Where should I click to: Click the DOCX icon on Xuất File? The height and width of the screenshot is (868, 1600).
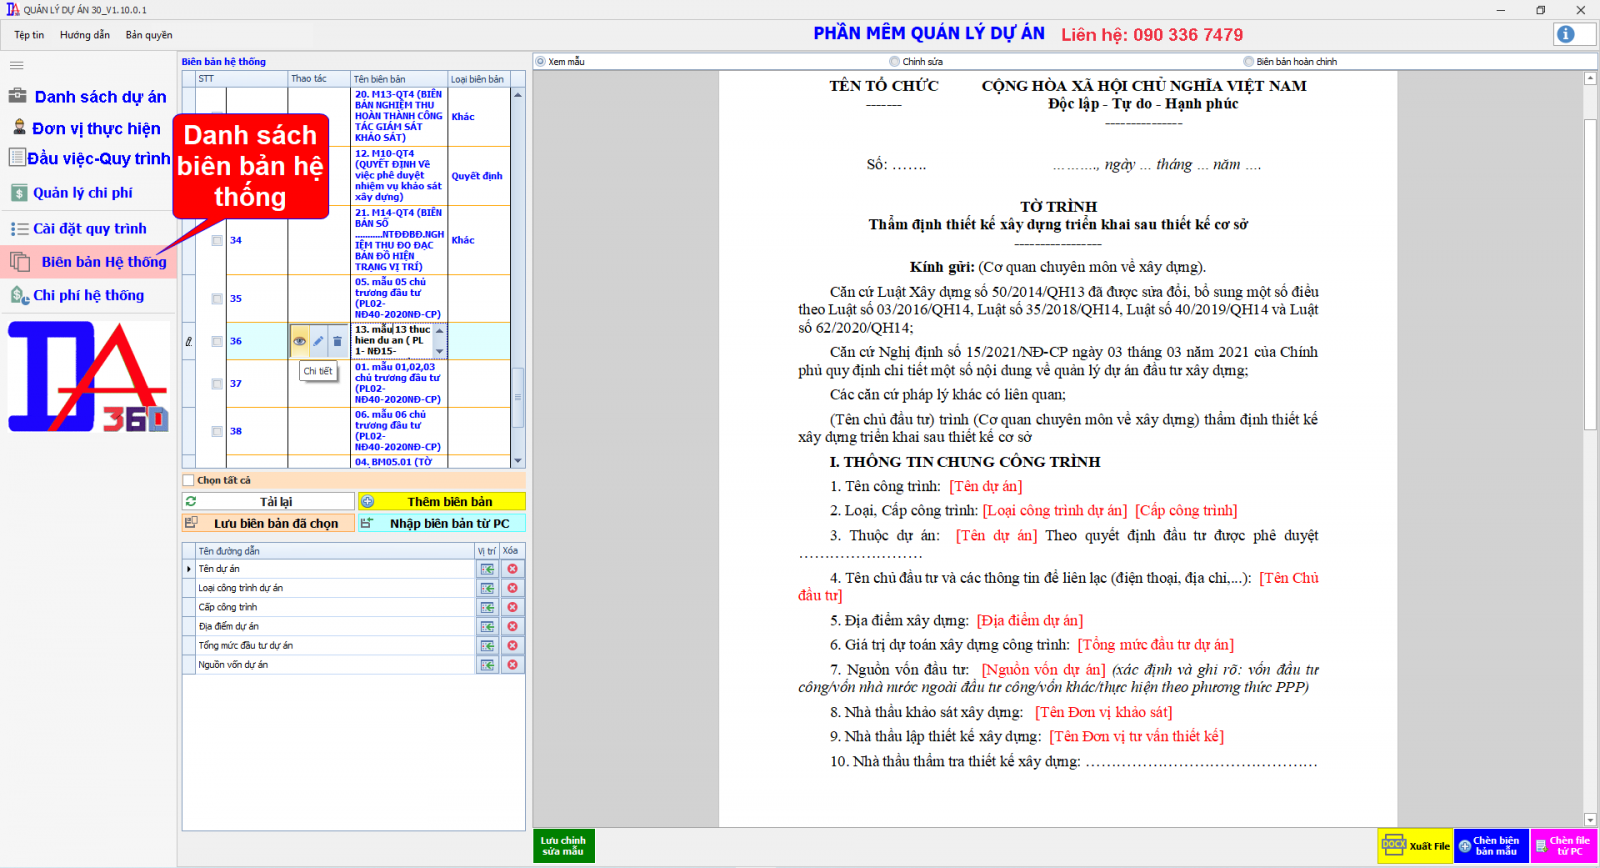[1394, 845]
